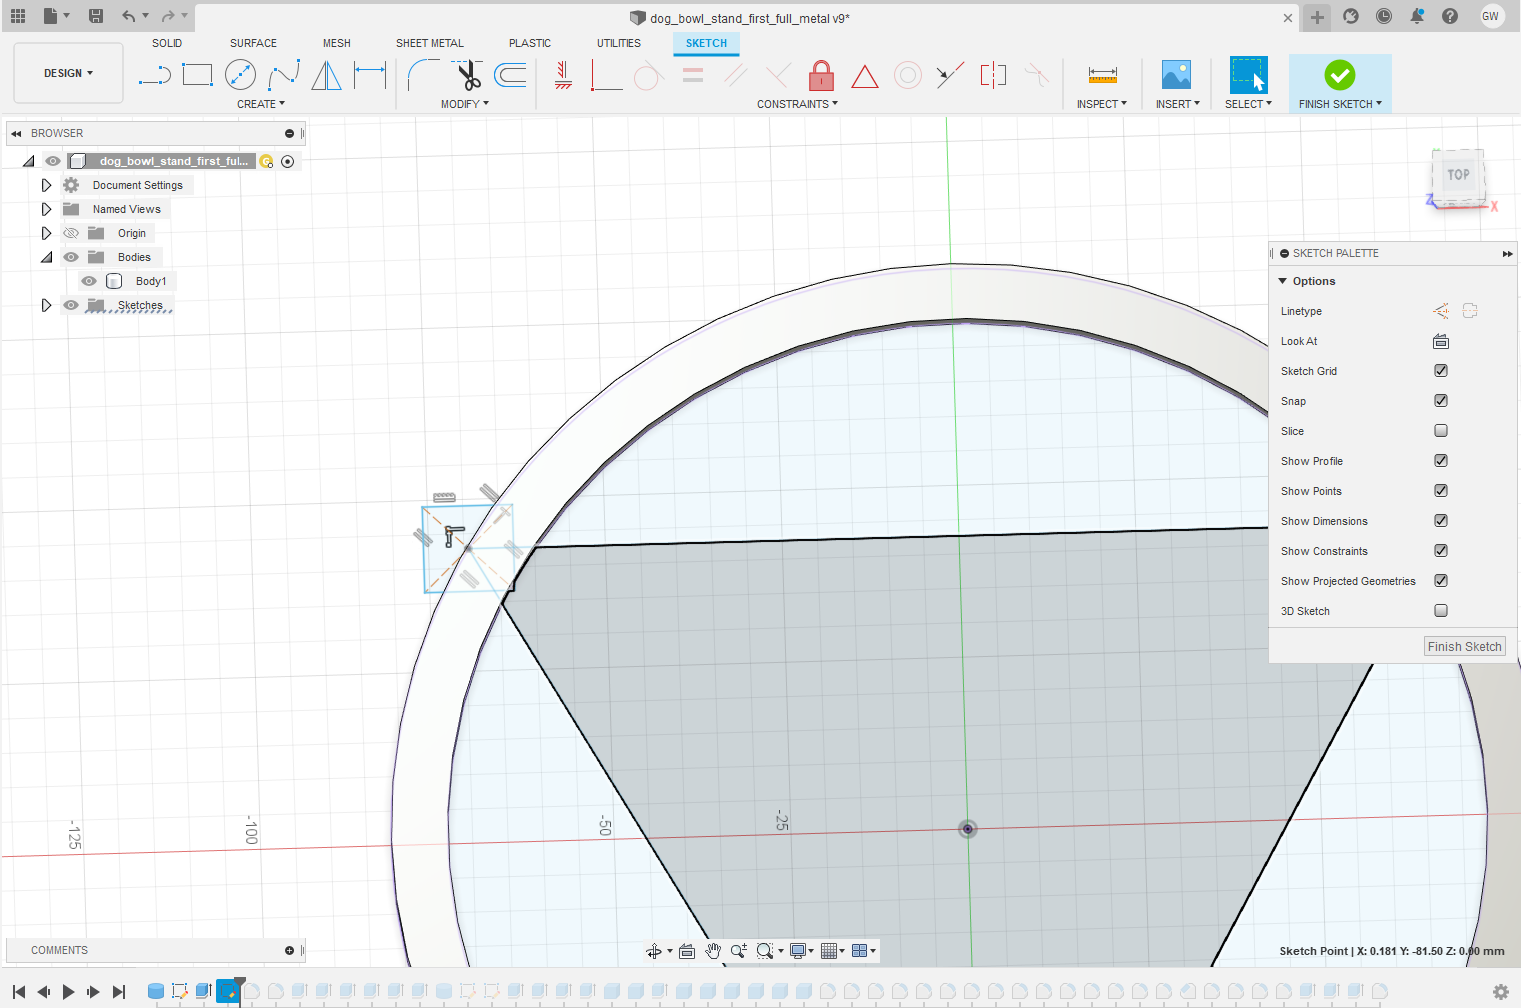
Task: Switch to the SHEET METAL tab
Action: 429,43
